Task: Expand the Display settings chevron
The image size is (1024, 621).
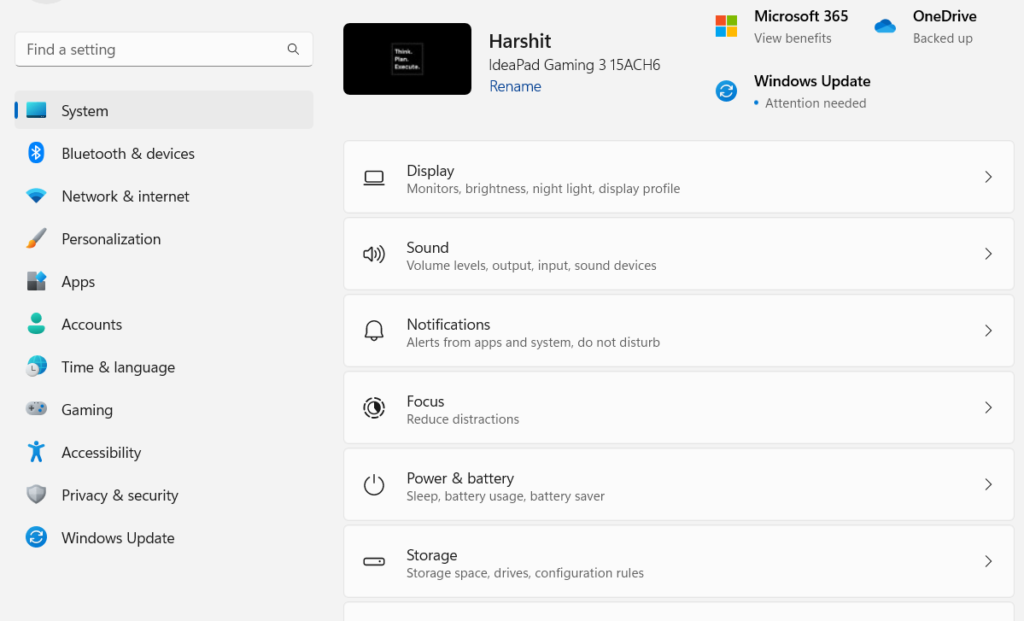Action: [988, 177]
